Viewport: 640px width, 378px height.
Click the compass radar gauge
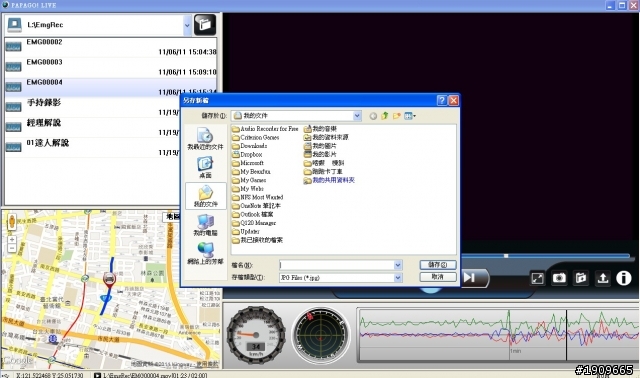tap(321, 336)
